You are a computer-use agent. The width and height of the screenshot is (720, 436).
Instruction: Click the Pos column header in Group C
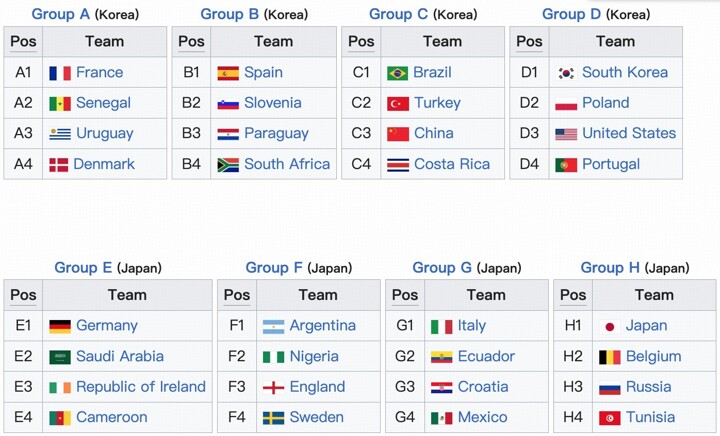361,42
